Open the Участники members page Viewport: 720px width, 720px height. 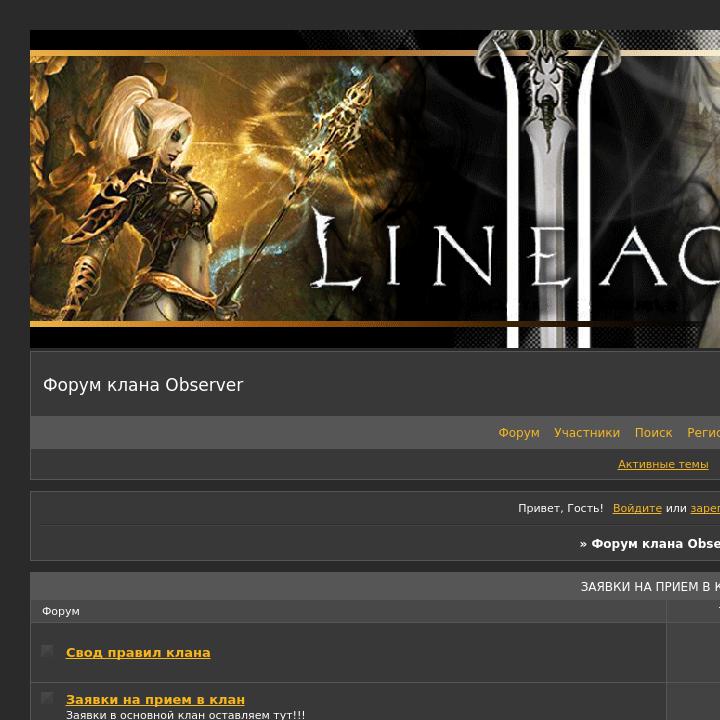586,433
